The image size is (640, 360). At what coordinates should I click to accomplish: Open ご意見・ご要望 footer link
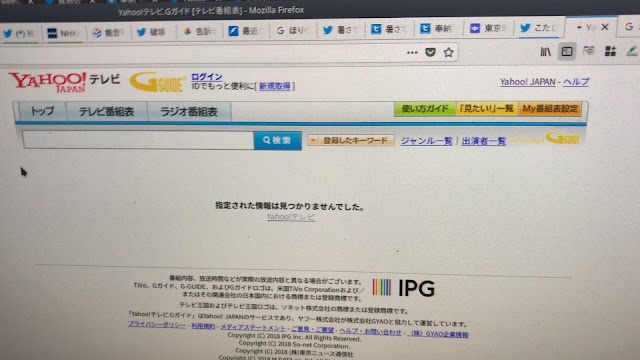313,329
